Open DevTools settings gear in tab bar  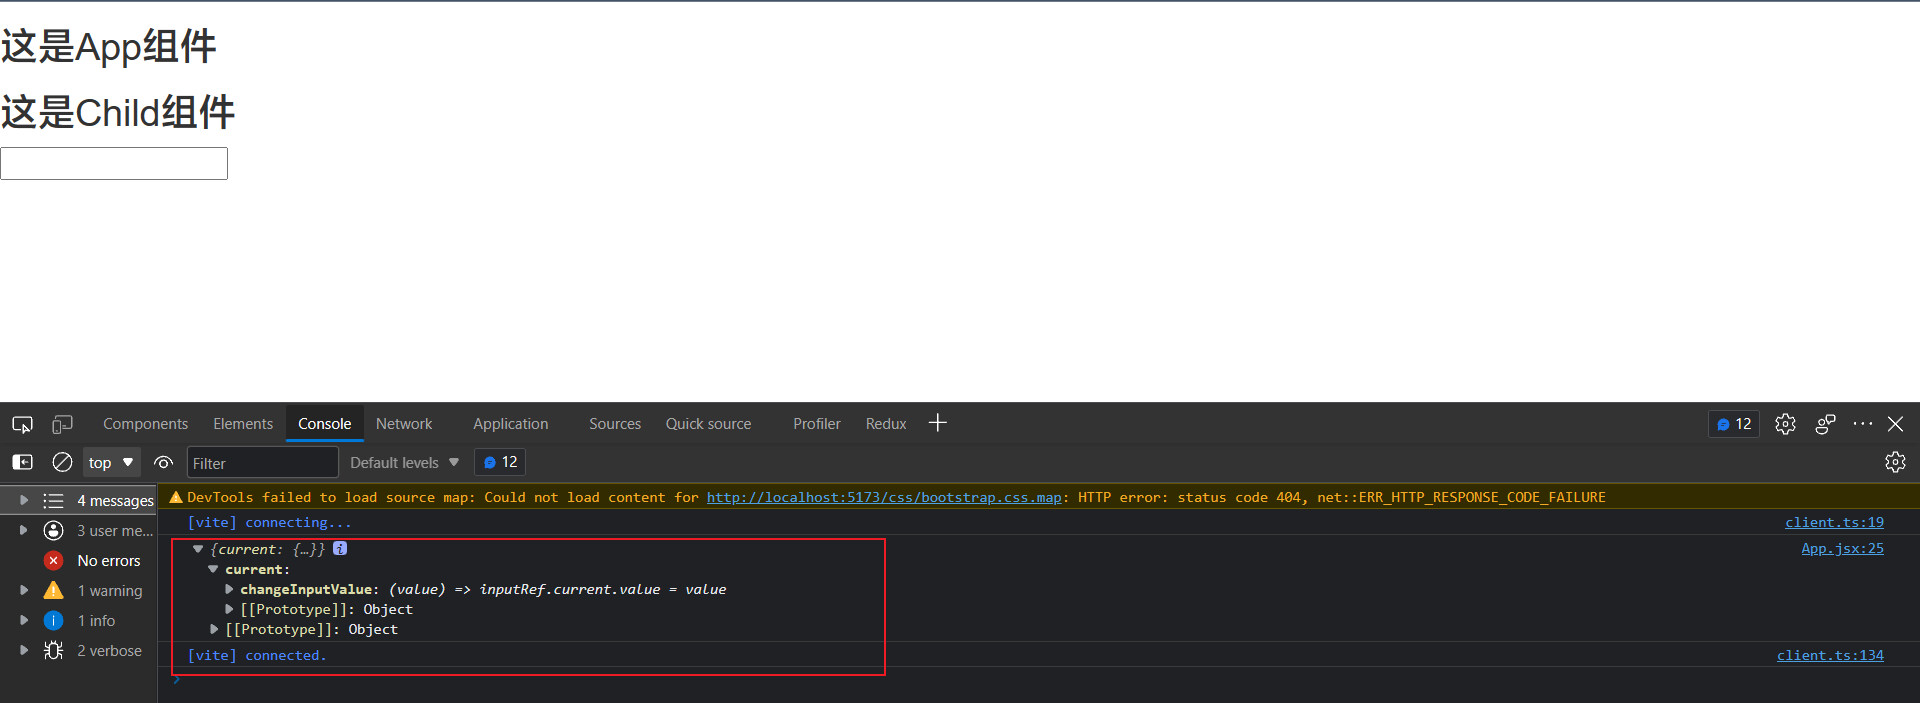pos(1785,424)
